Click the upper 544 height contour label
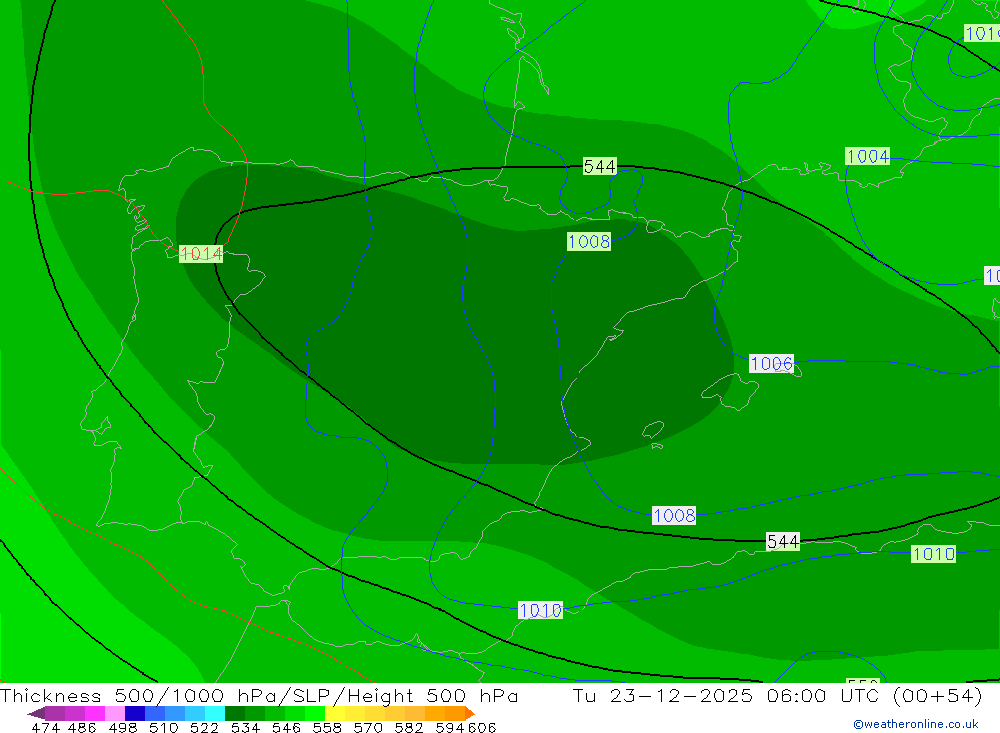Image resolution: width=1000 pixels, height=733 pixels. point(599,167)
